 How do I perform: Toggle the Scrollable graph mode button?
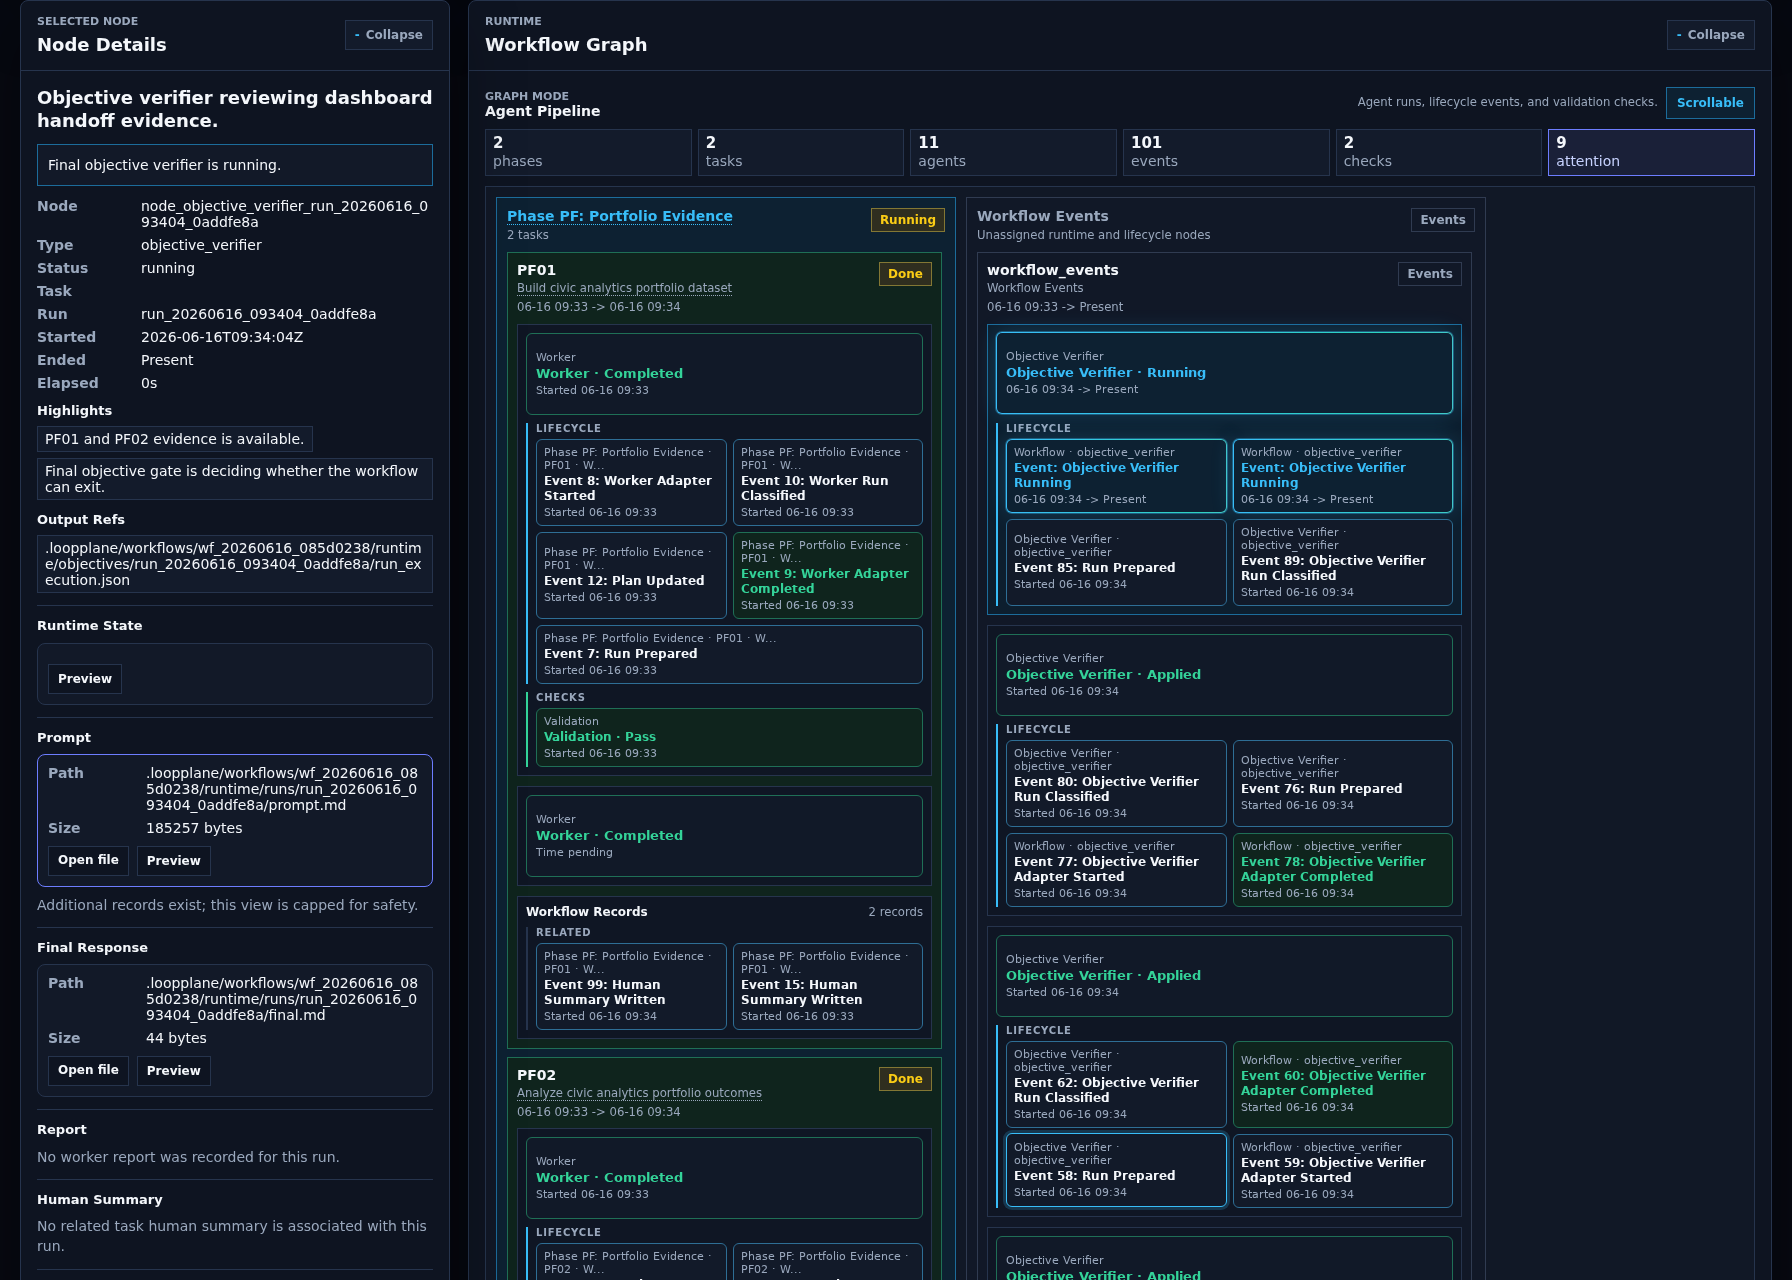pyautogui.click(x=1710, y=103)
